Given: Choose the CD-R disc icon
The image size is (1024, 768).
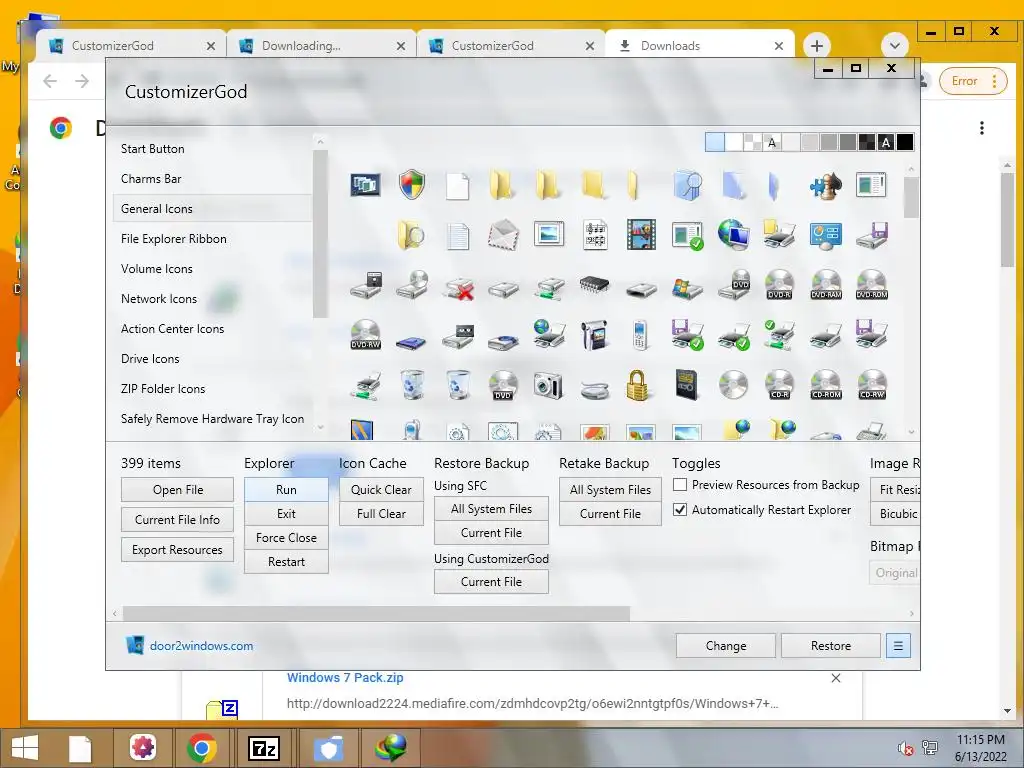Looking at the screenshot, I should click(779, 384).
